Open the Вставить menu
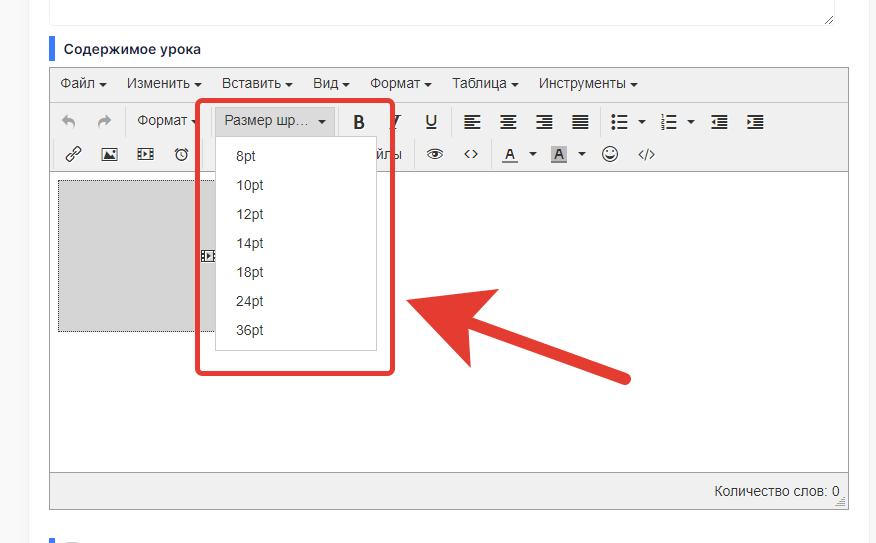876x543 pixels. pos(257,84)
